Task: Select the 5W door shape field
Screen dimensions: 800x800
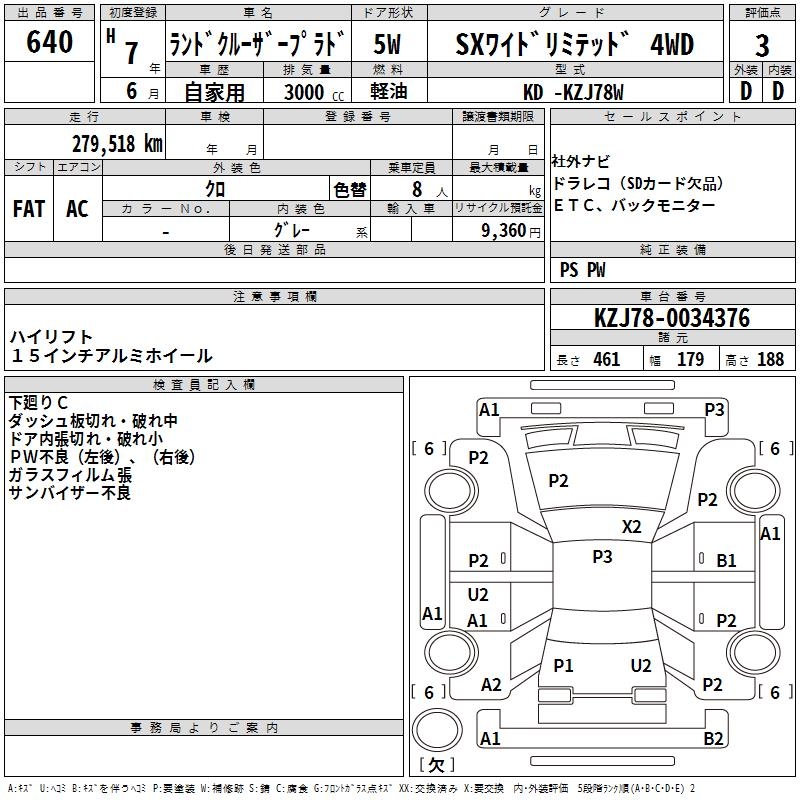Action: [x=387, y=44]
